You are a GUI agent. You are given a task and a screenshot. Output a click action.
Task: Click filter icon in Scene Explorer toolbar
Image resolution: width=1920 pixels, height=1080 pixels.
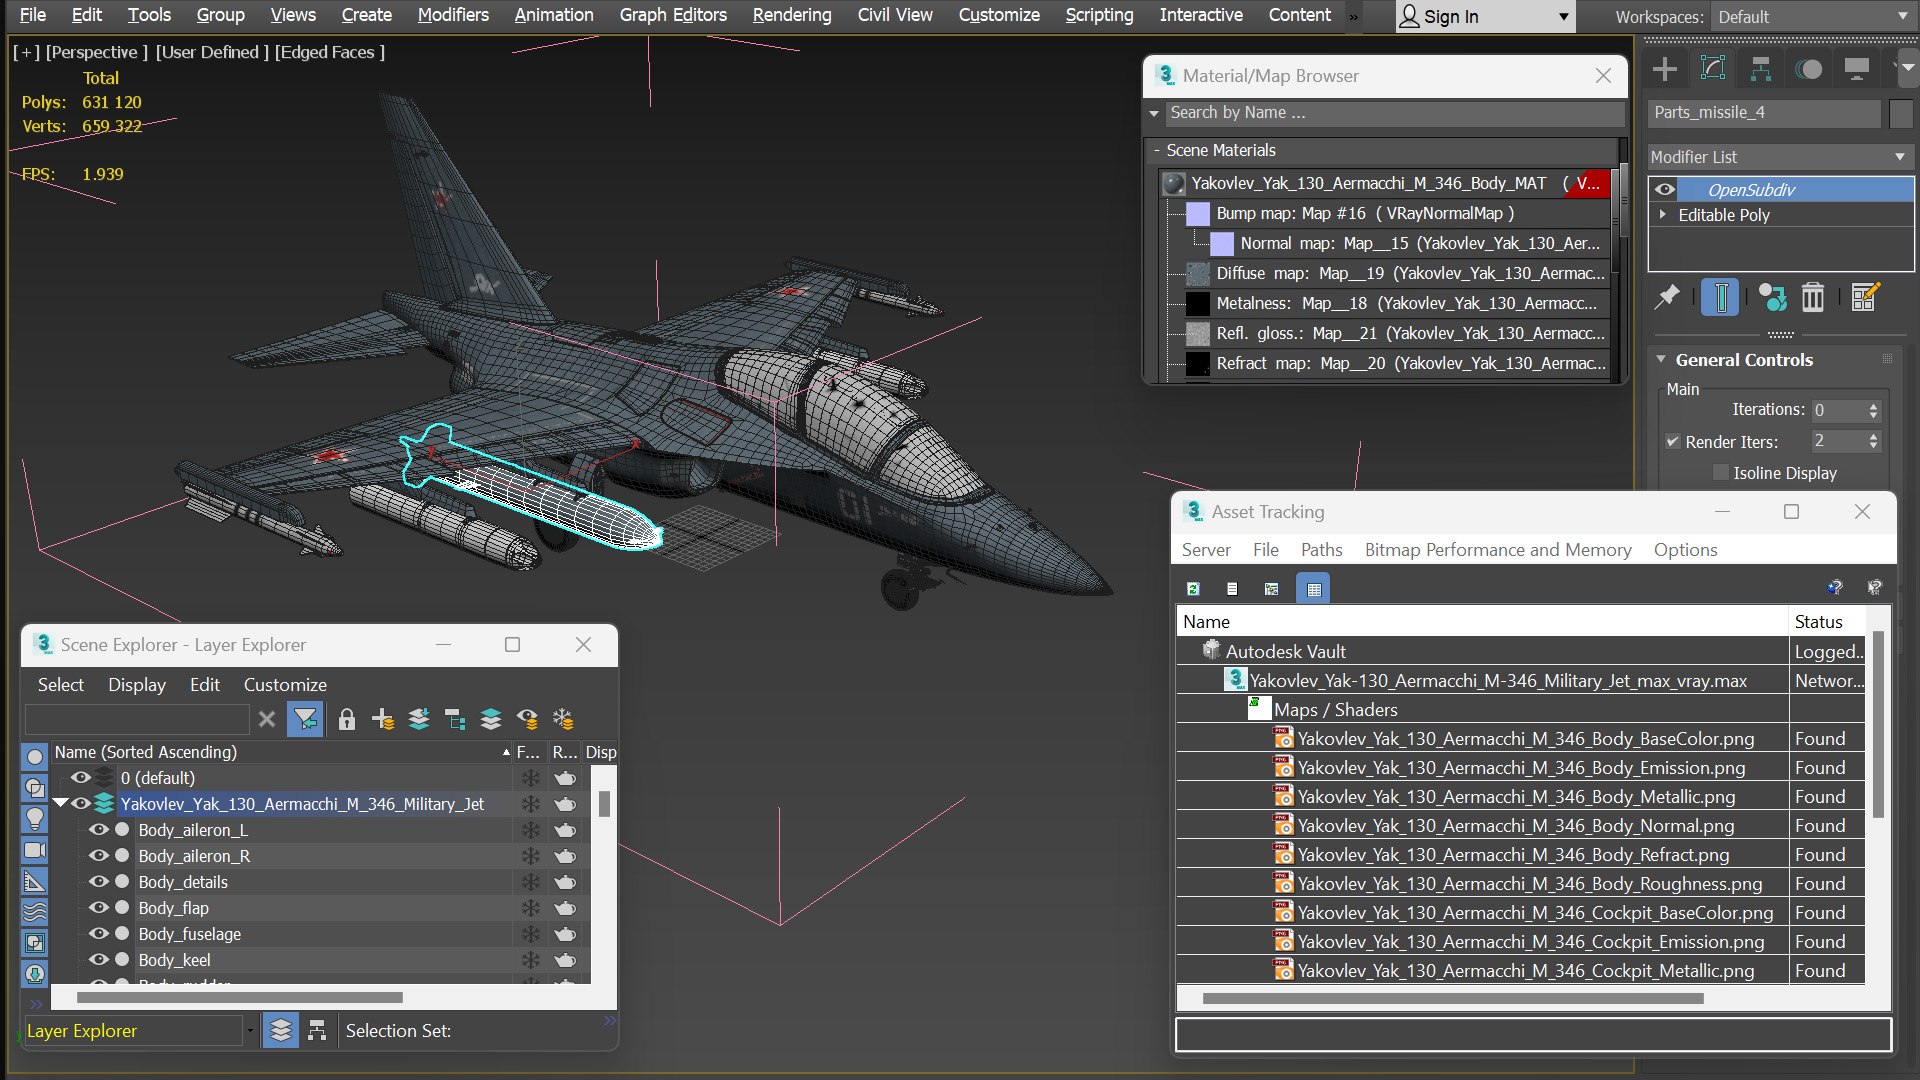point(305,719)
